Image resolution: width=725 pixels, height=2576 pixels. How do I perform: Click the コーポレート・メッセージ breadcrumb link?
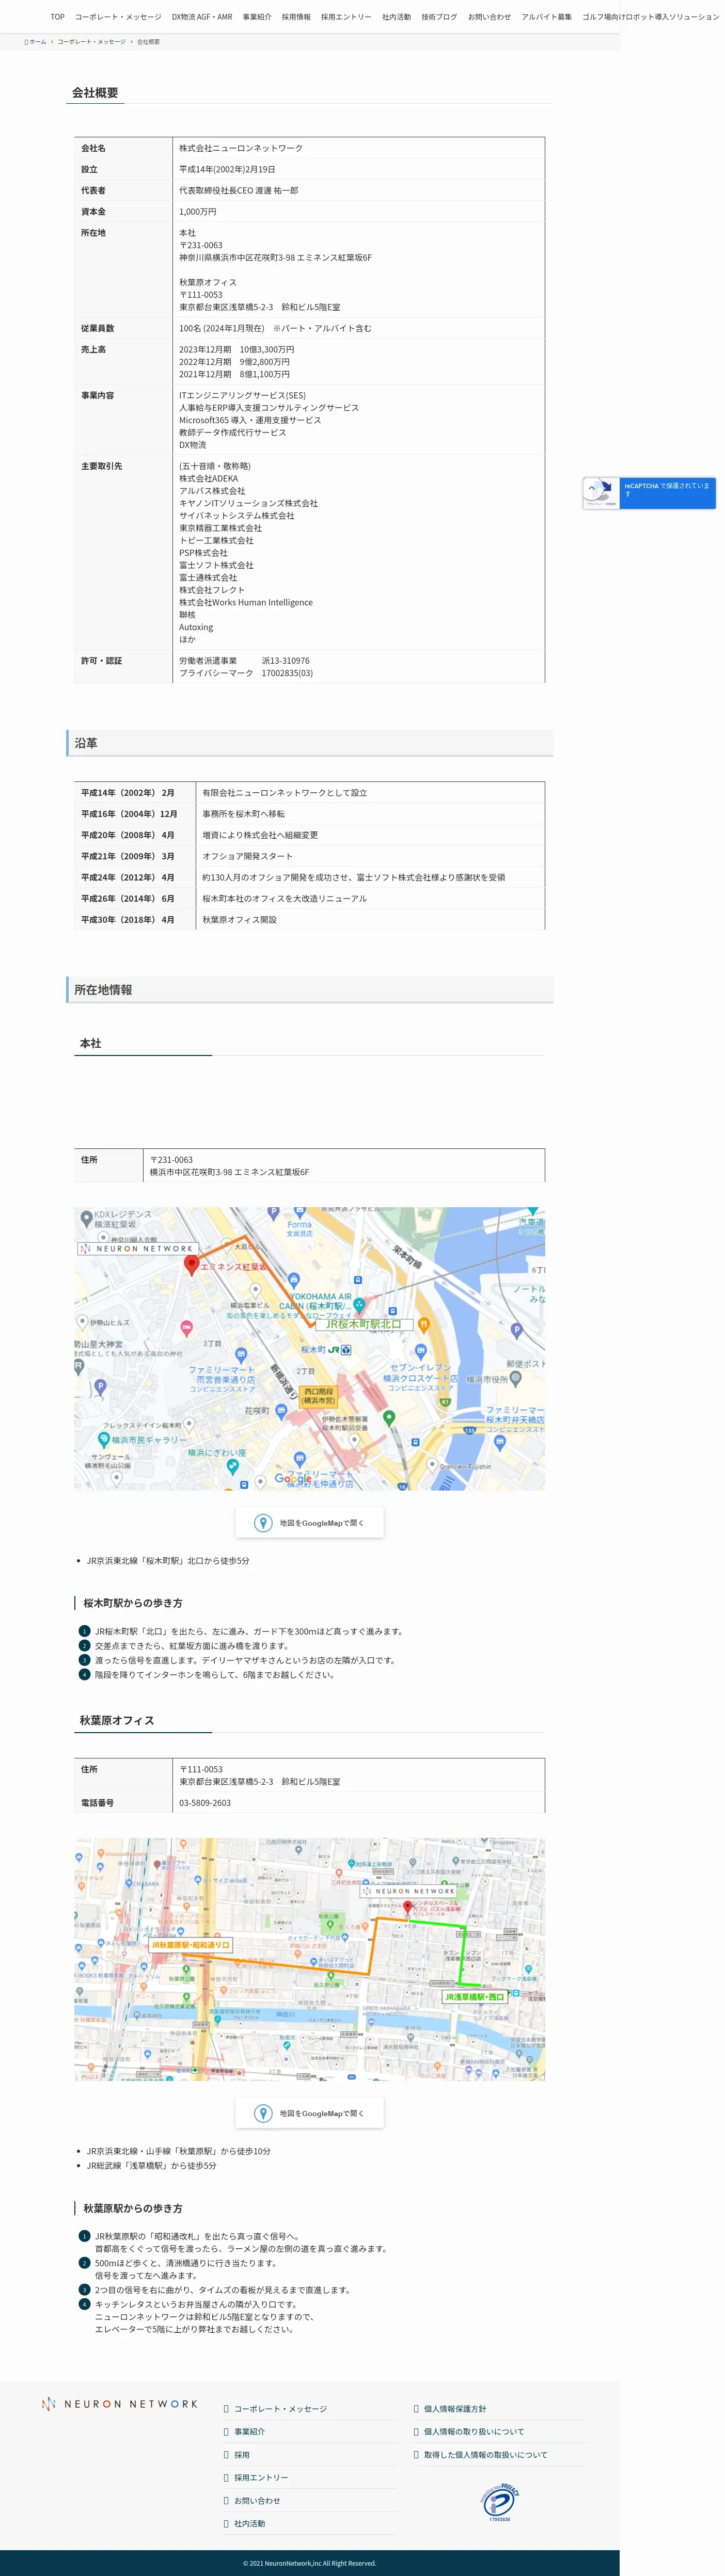point(92,42)
